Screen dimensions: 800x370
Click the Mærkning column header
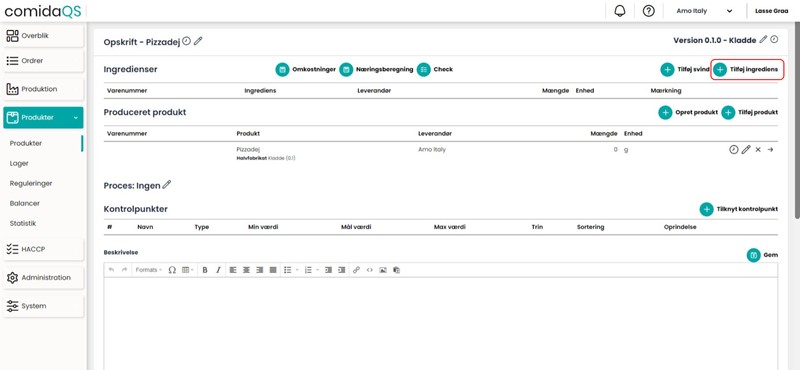point(666,91)
